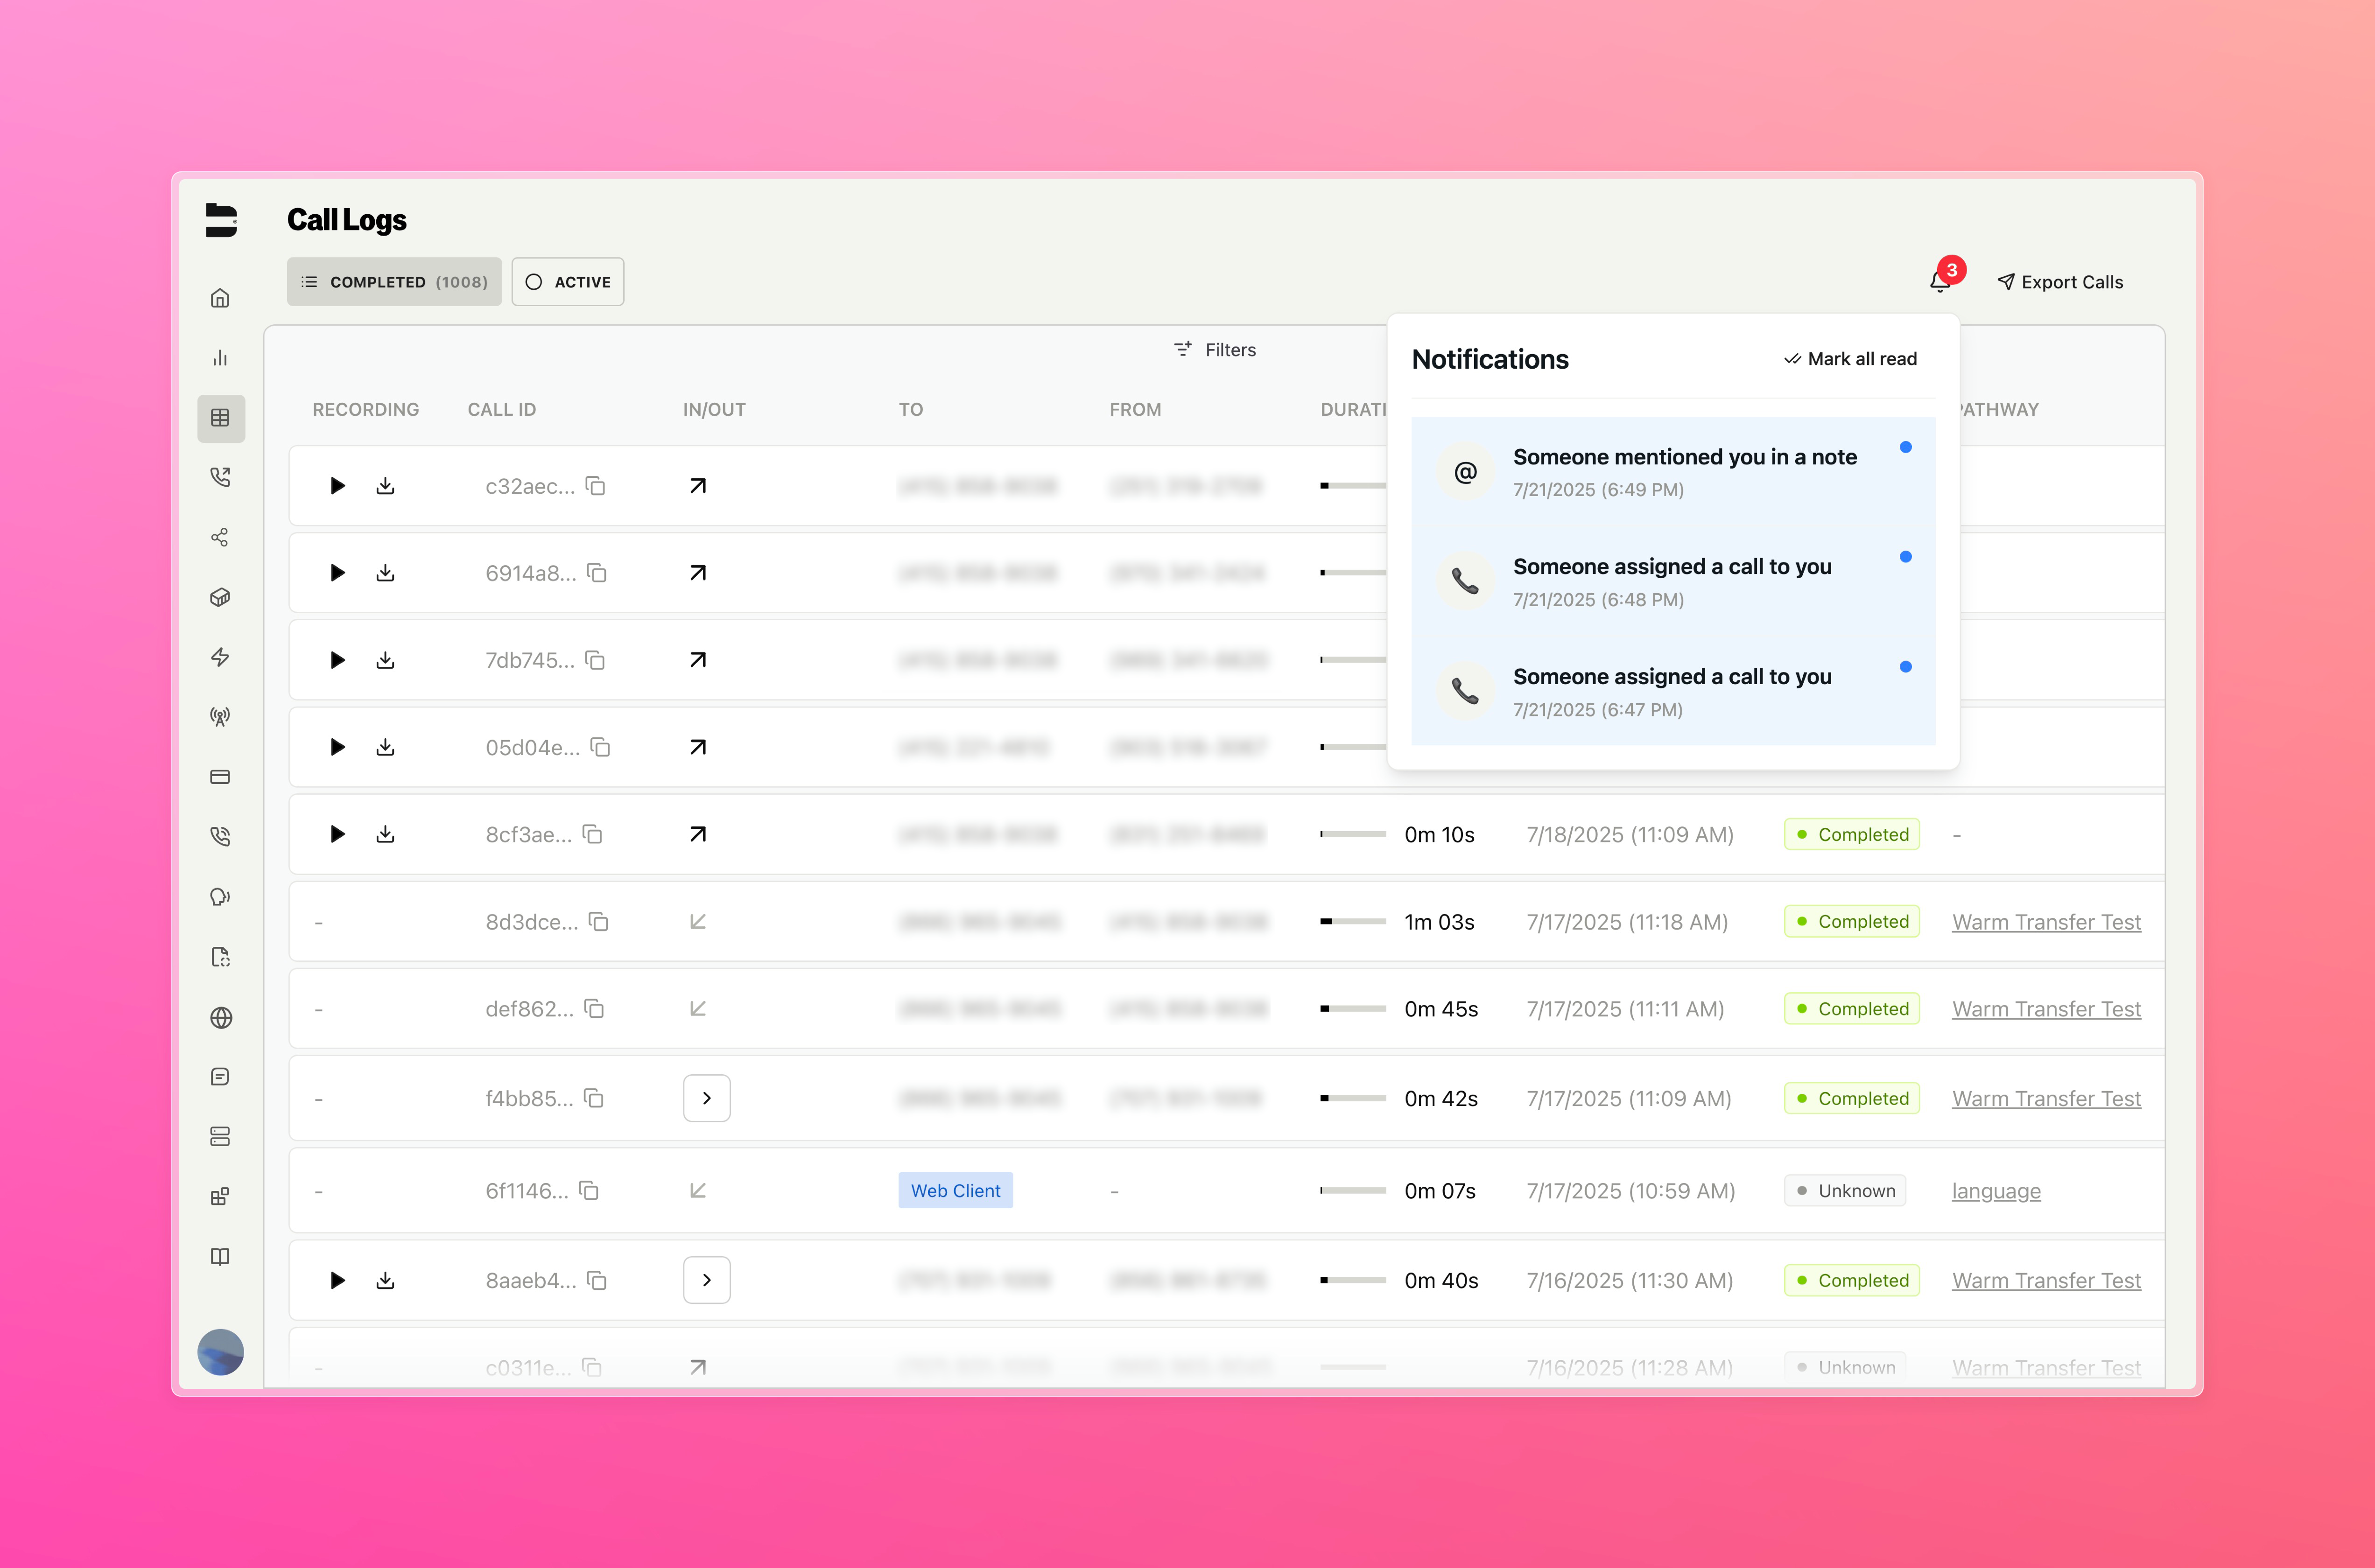The height and width of the screenshot is (1568, 2375).
Task: Click the lightning bolt icon in sidebar
Action: click(221, 657)
